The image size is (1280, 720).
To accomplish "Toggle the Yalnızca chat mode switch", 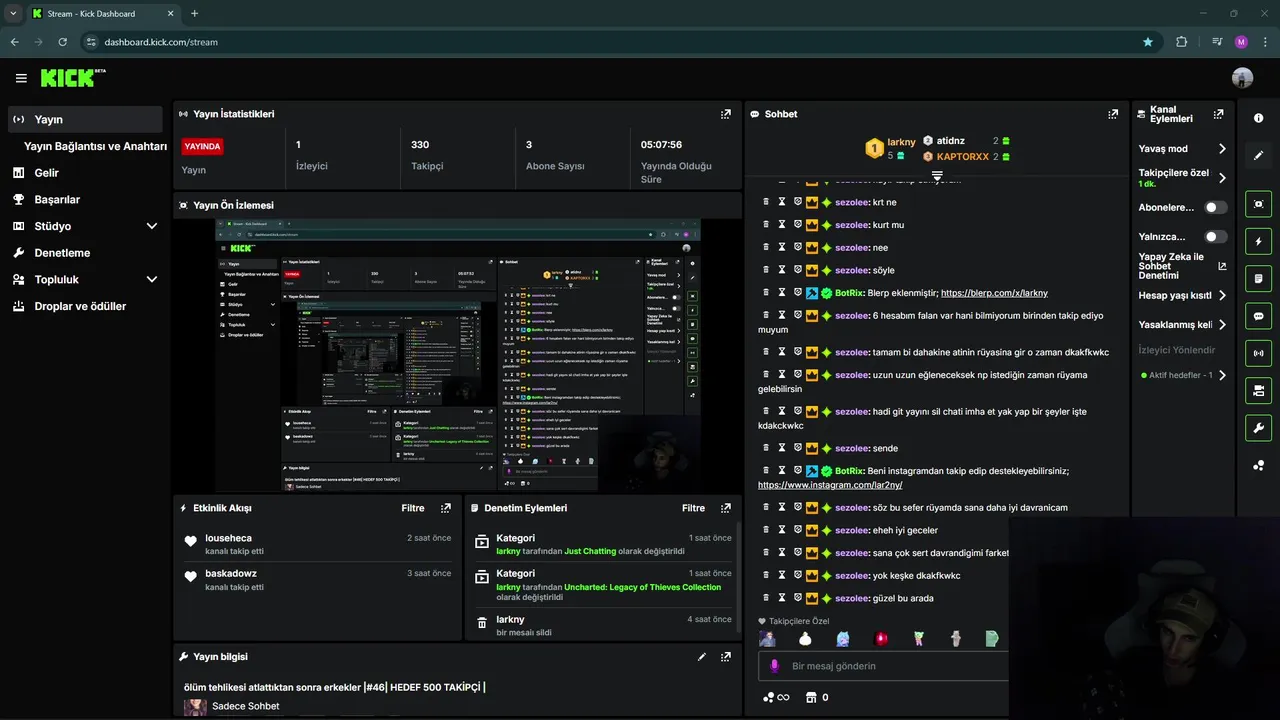I will point(1215,237).
